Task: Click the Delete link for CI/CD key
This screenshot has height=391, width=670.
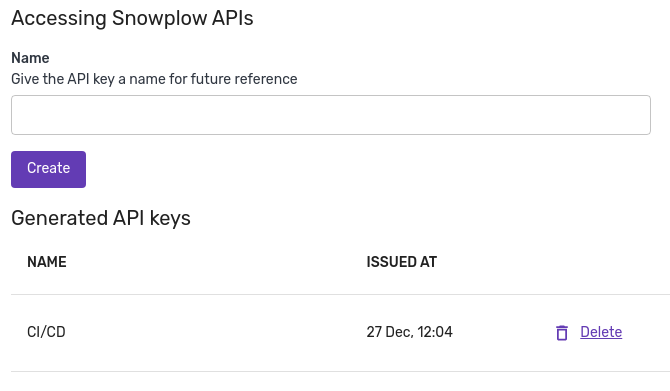Action: tap(601, 332)
